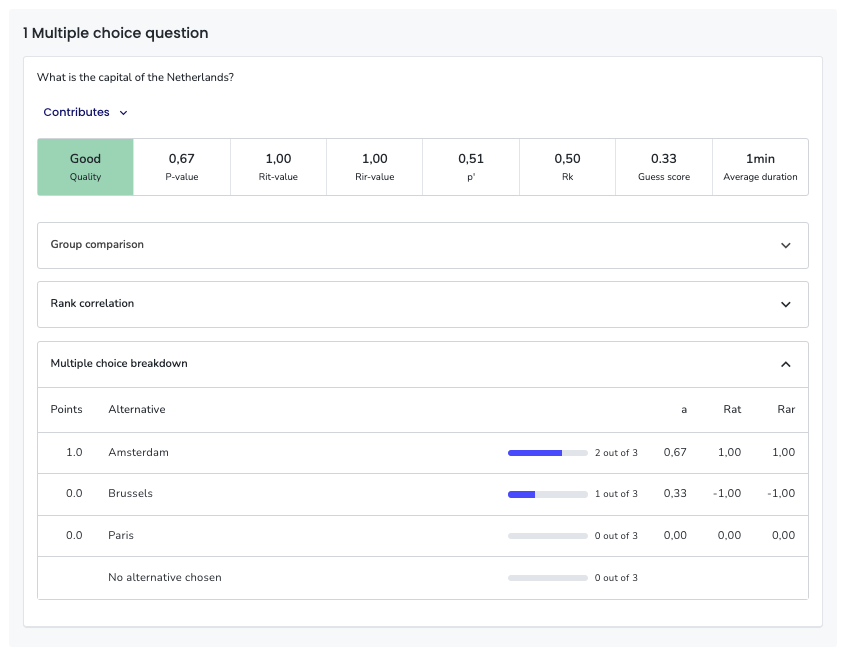Click the Rit-value stat tile
This screenshot has width=843, height=655.
[x=278, y=167]
